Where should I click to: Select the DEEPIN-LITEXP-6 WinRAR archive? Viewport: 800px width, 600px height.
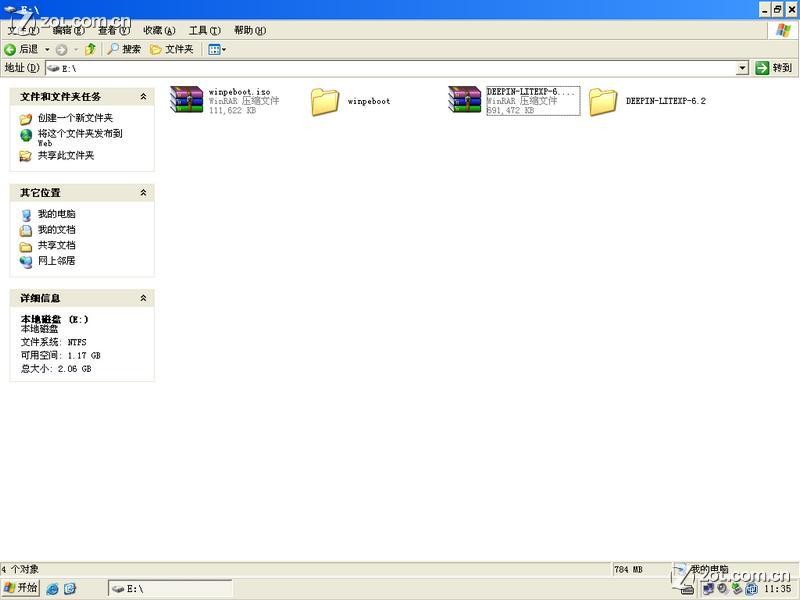point(465,100)
